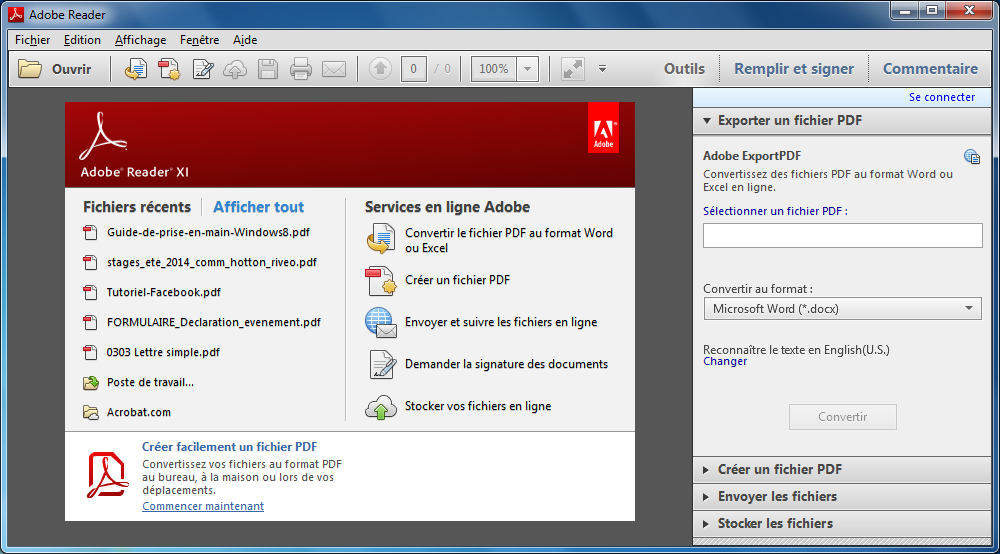Open stages_ete_2014_comm_hotton_riveo.pdf recent file
Screen dimensions: 1000x554
click(212, 263)
